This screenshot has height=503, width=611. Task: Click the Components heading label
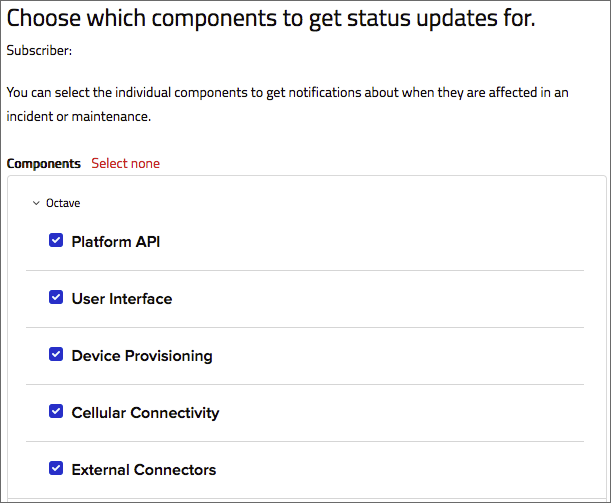pyautogui.click(x=44, y=163)
